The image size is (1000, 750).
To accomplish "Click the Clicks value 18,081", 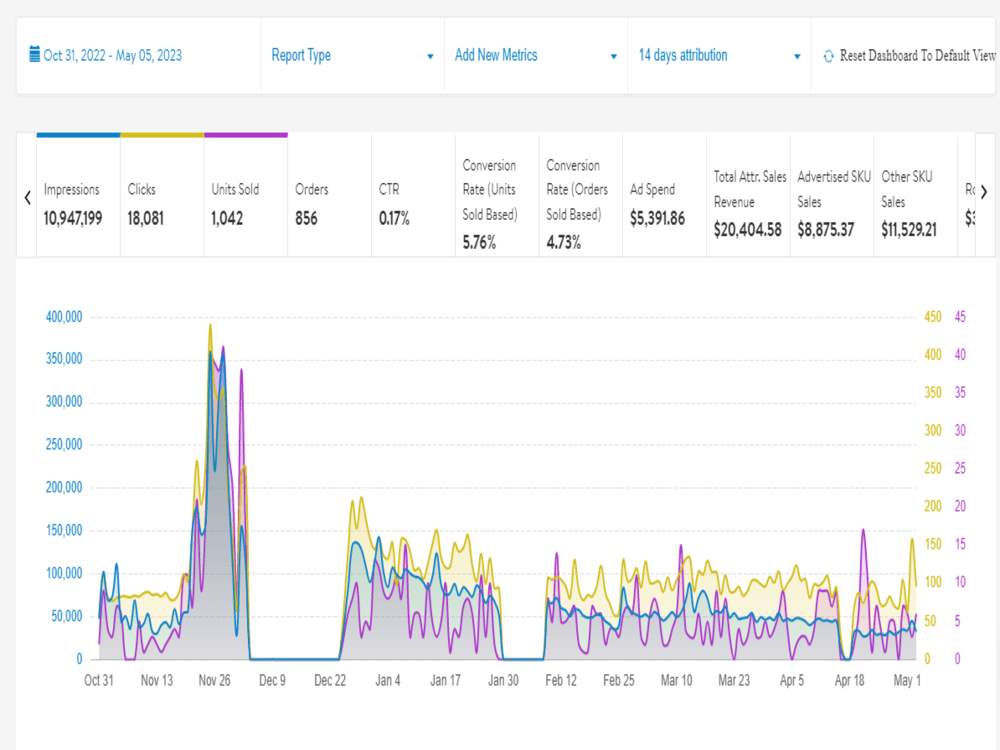I will pyautogui.click(x=145, y=219).
